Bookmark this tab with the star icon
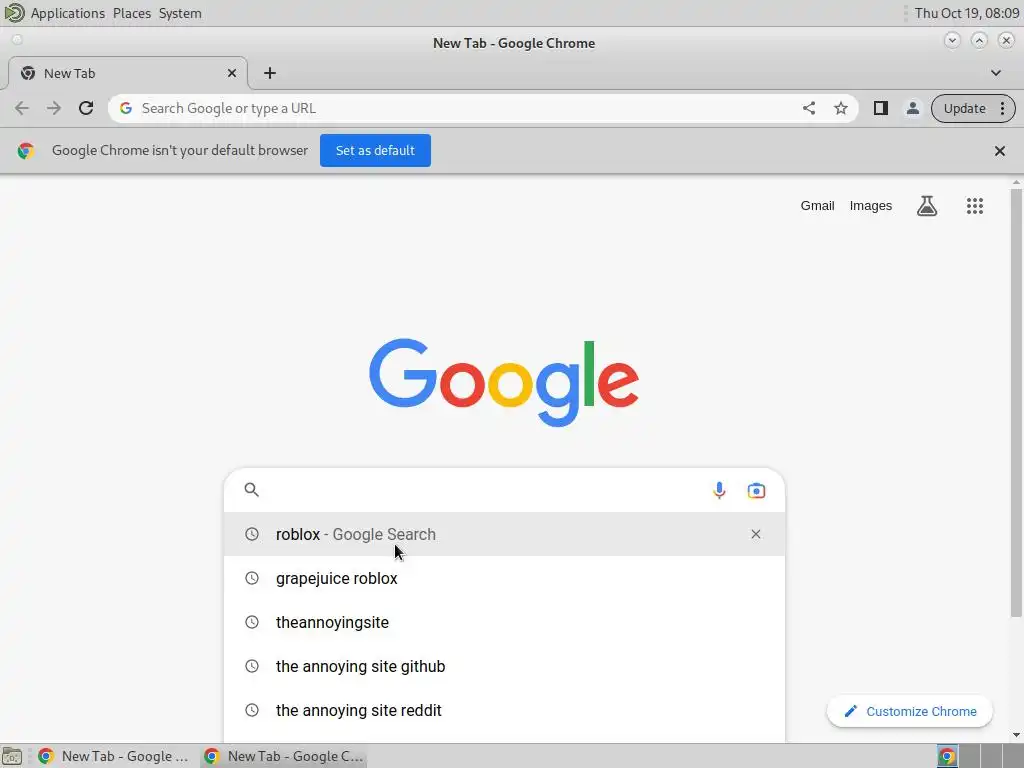Image resolution: width=1024 pixels, height=768 pixels. point(840,108)
